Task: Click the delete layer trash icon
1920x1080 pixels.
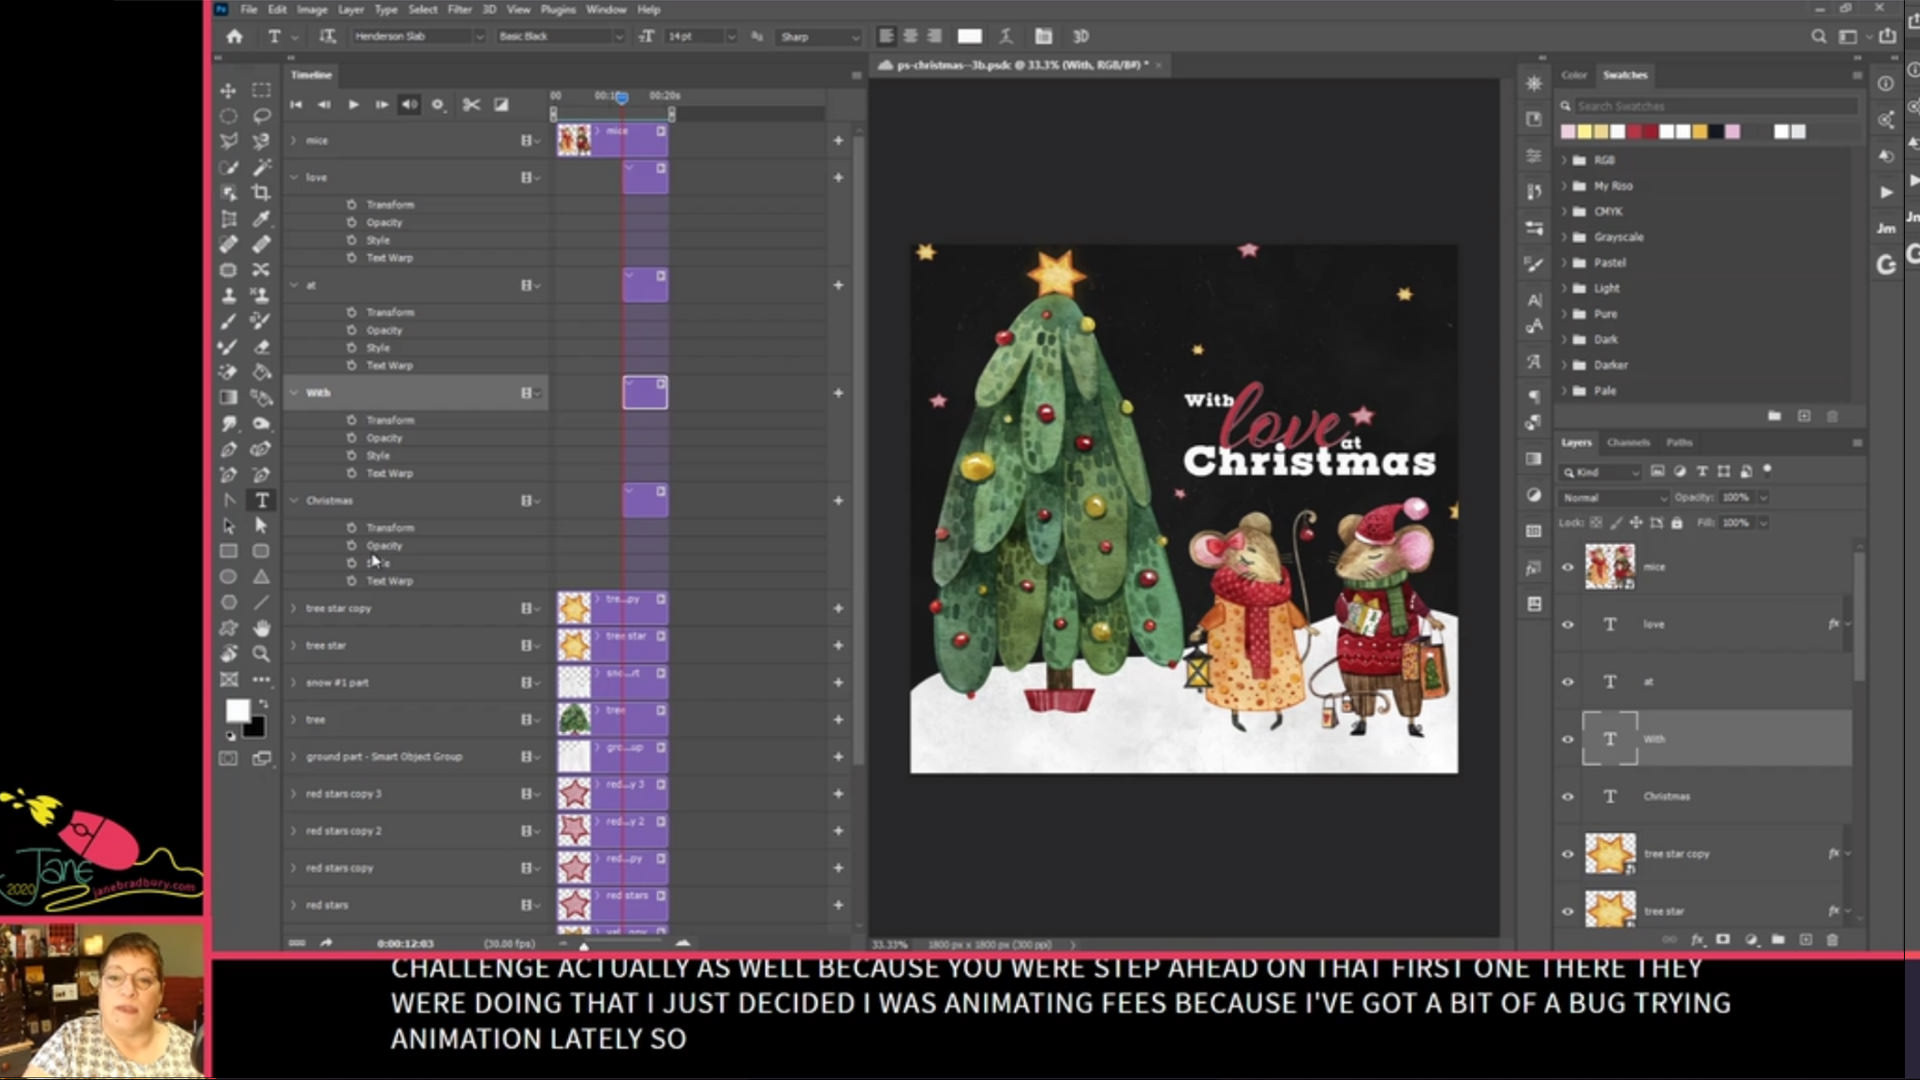Action: 1832,940
